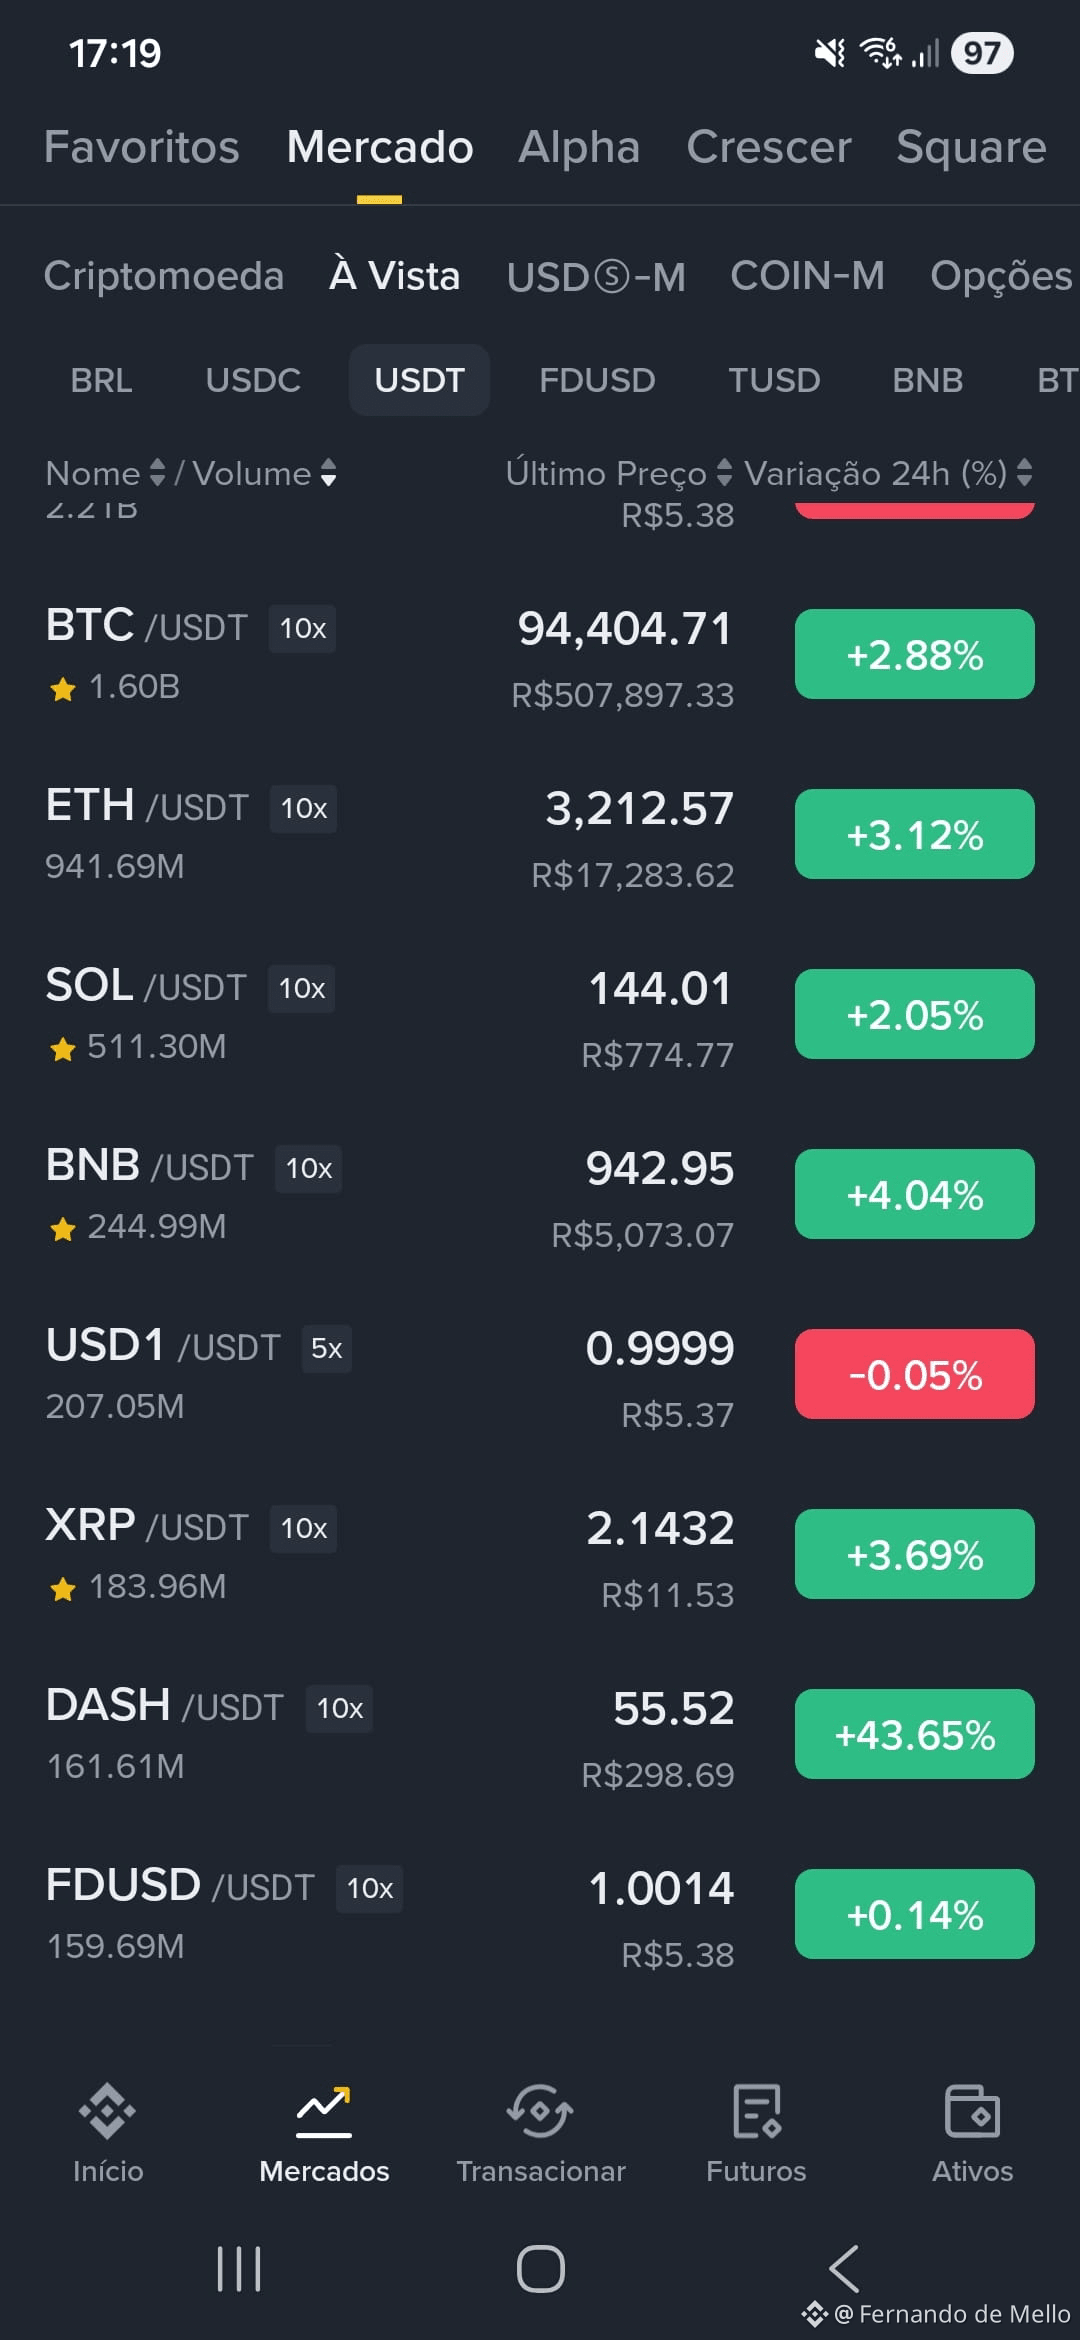Tap the Android back navigation arrow
This screenshot has height=2340, width=1080.
coord(844,2268)
